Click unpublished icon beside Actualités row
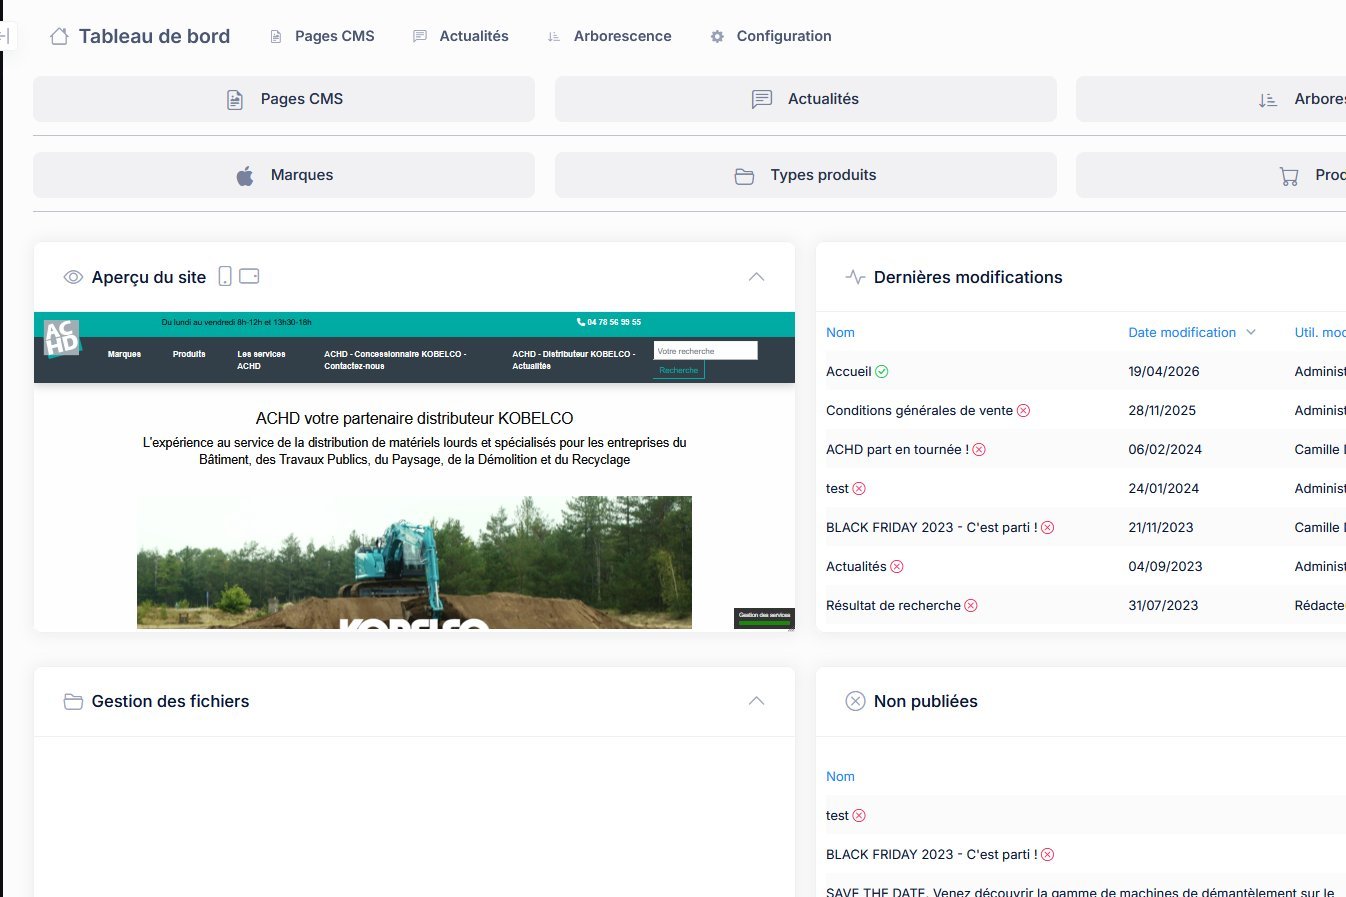Image resolution: width=1346 pixels, height=897 pixels. [x=897, y=566]
